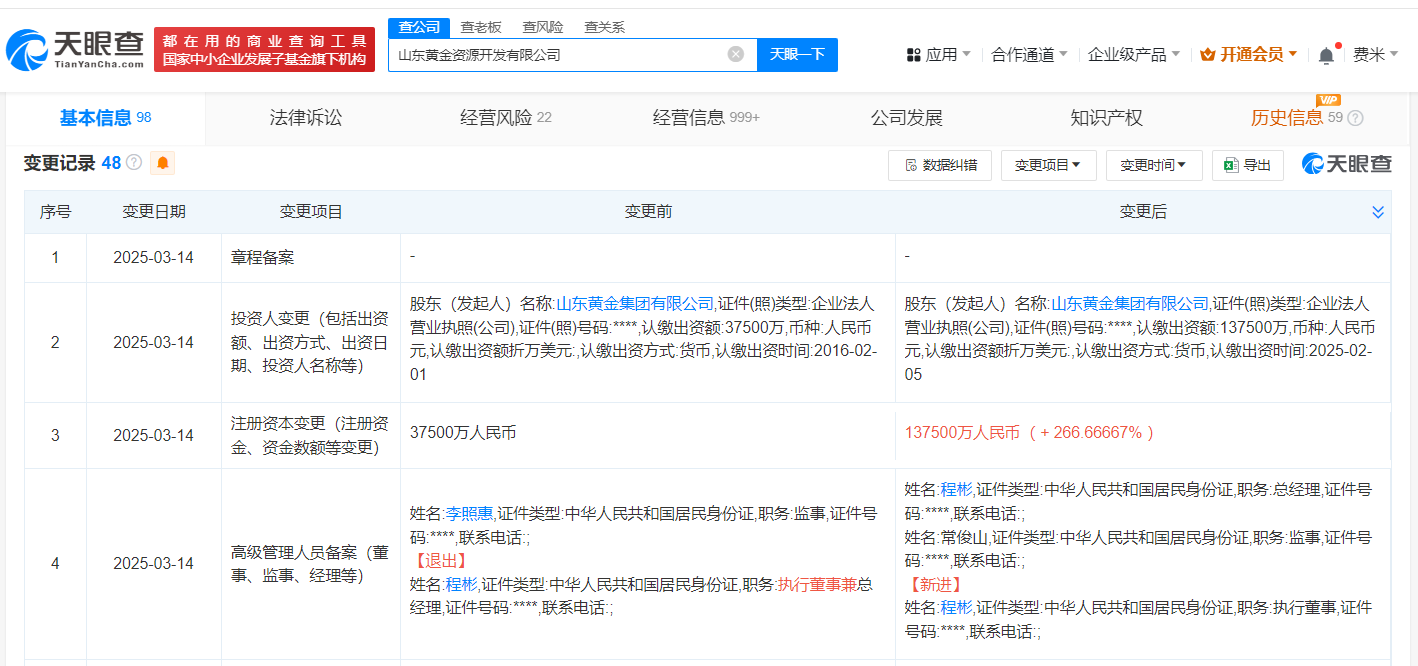
Task: Switch to 查风险 search tab
Action: click(x=543, y=27)
